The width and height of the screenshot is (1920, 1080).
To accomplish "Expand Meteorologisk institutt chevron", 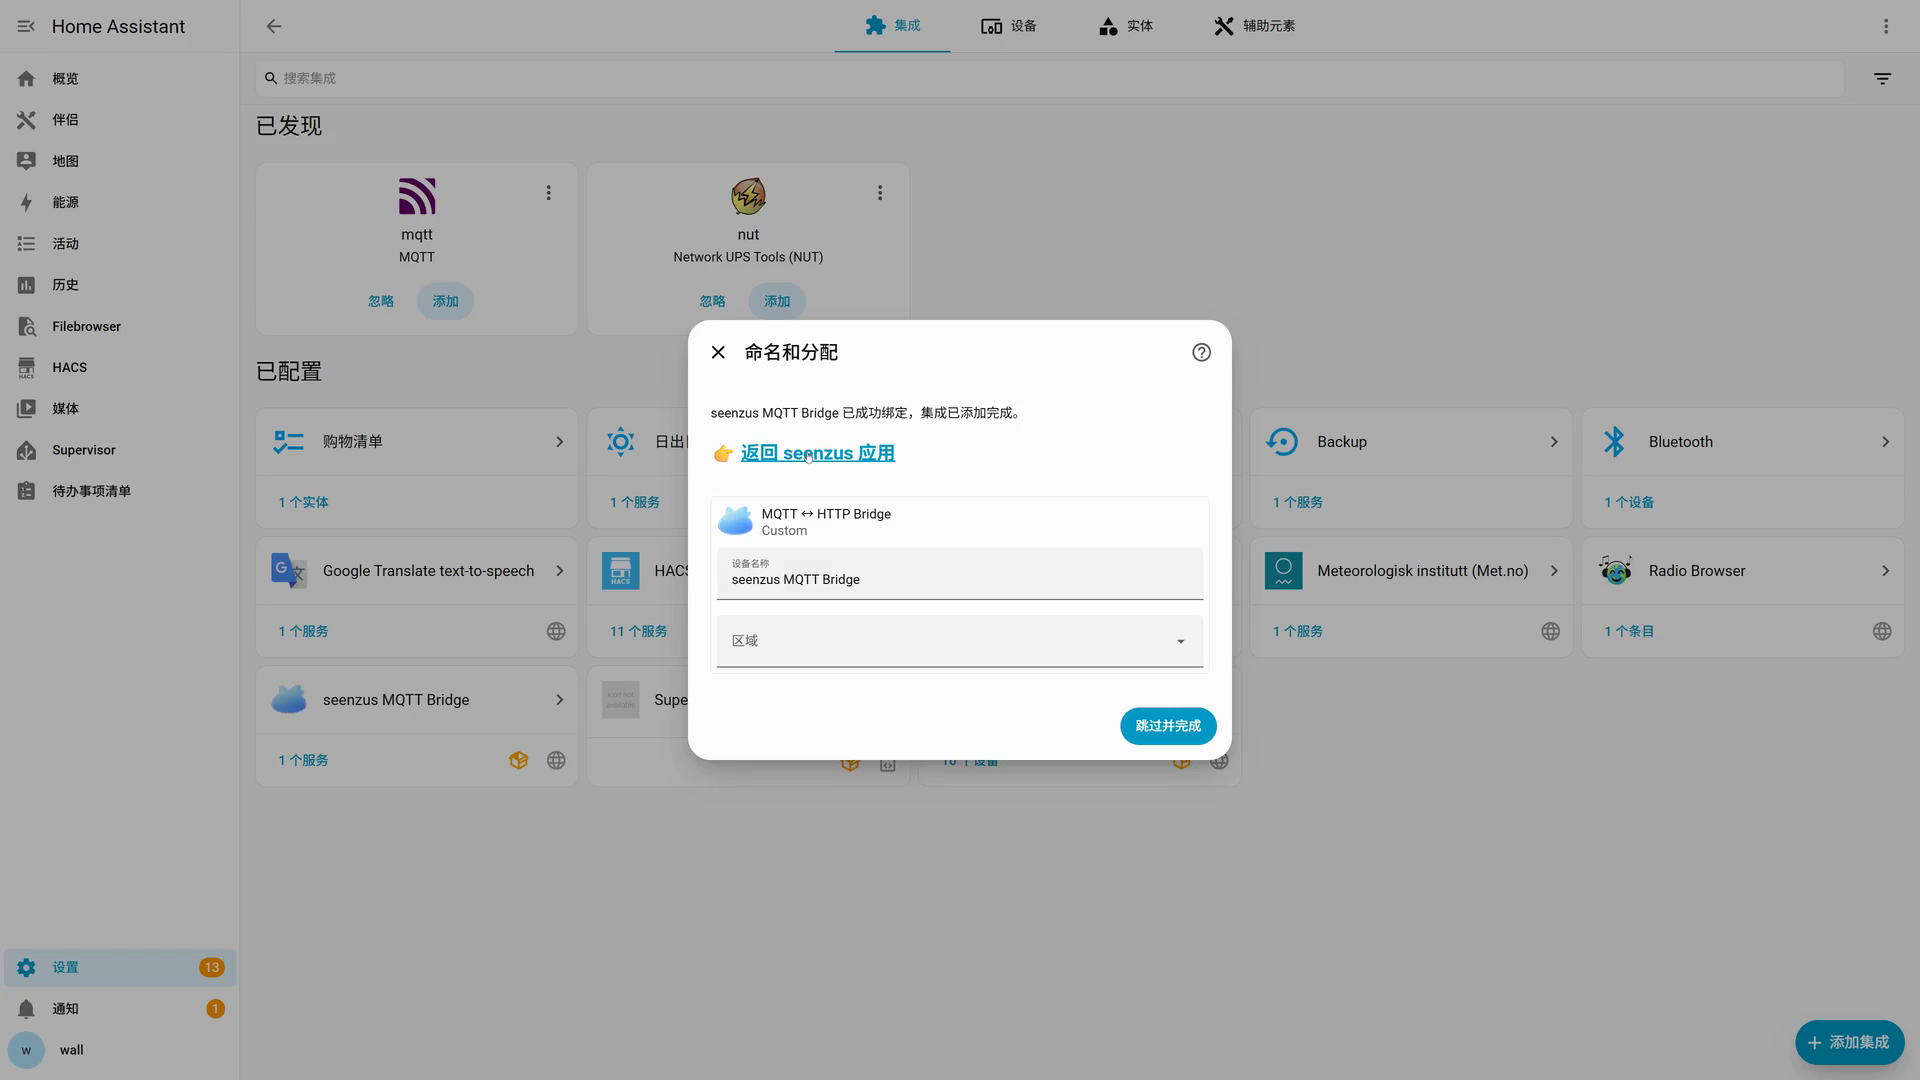I will coord(1554,571).
